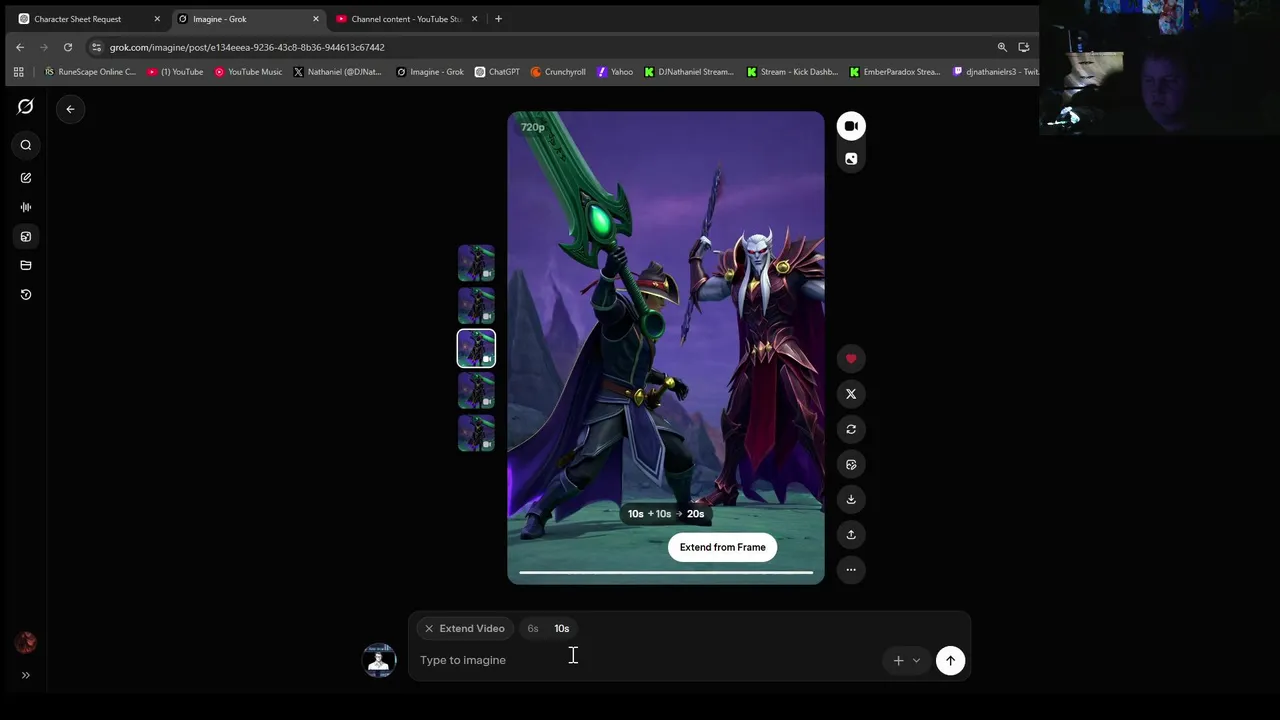Click the zoom magnifier icon in address bar
Viewport: 1280px width, 720px height.
point(1002,47)
